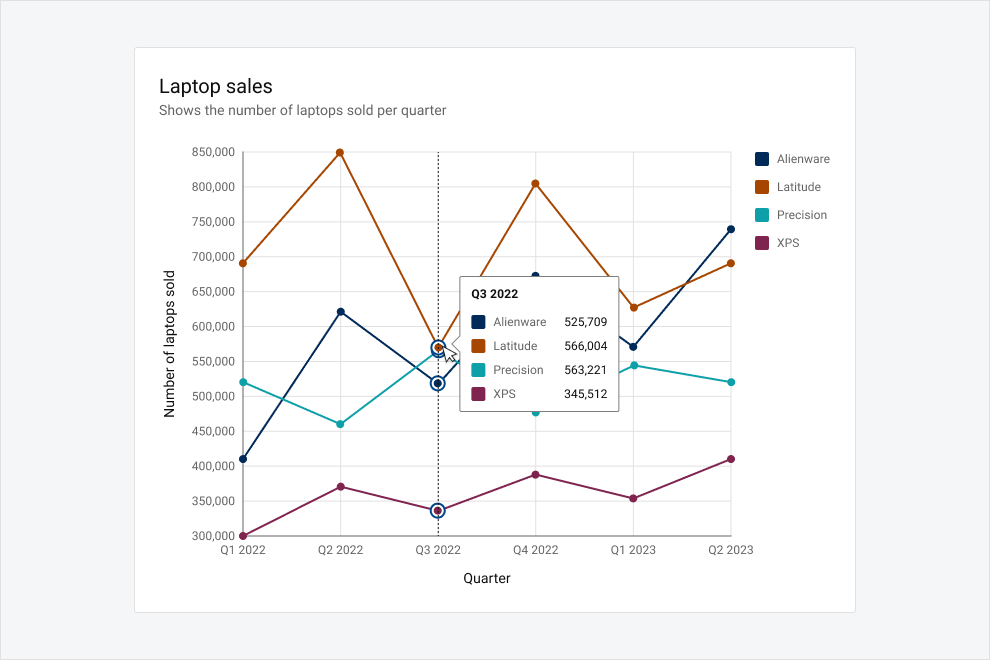Click the Precision swatch inside the tooltip
The height and width of the screenshot is (660, 990).
click(478, 370)
